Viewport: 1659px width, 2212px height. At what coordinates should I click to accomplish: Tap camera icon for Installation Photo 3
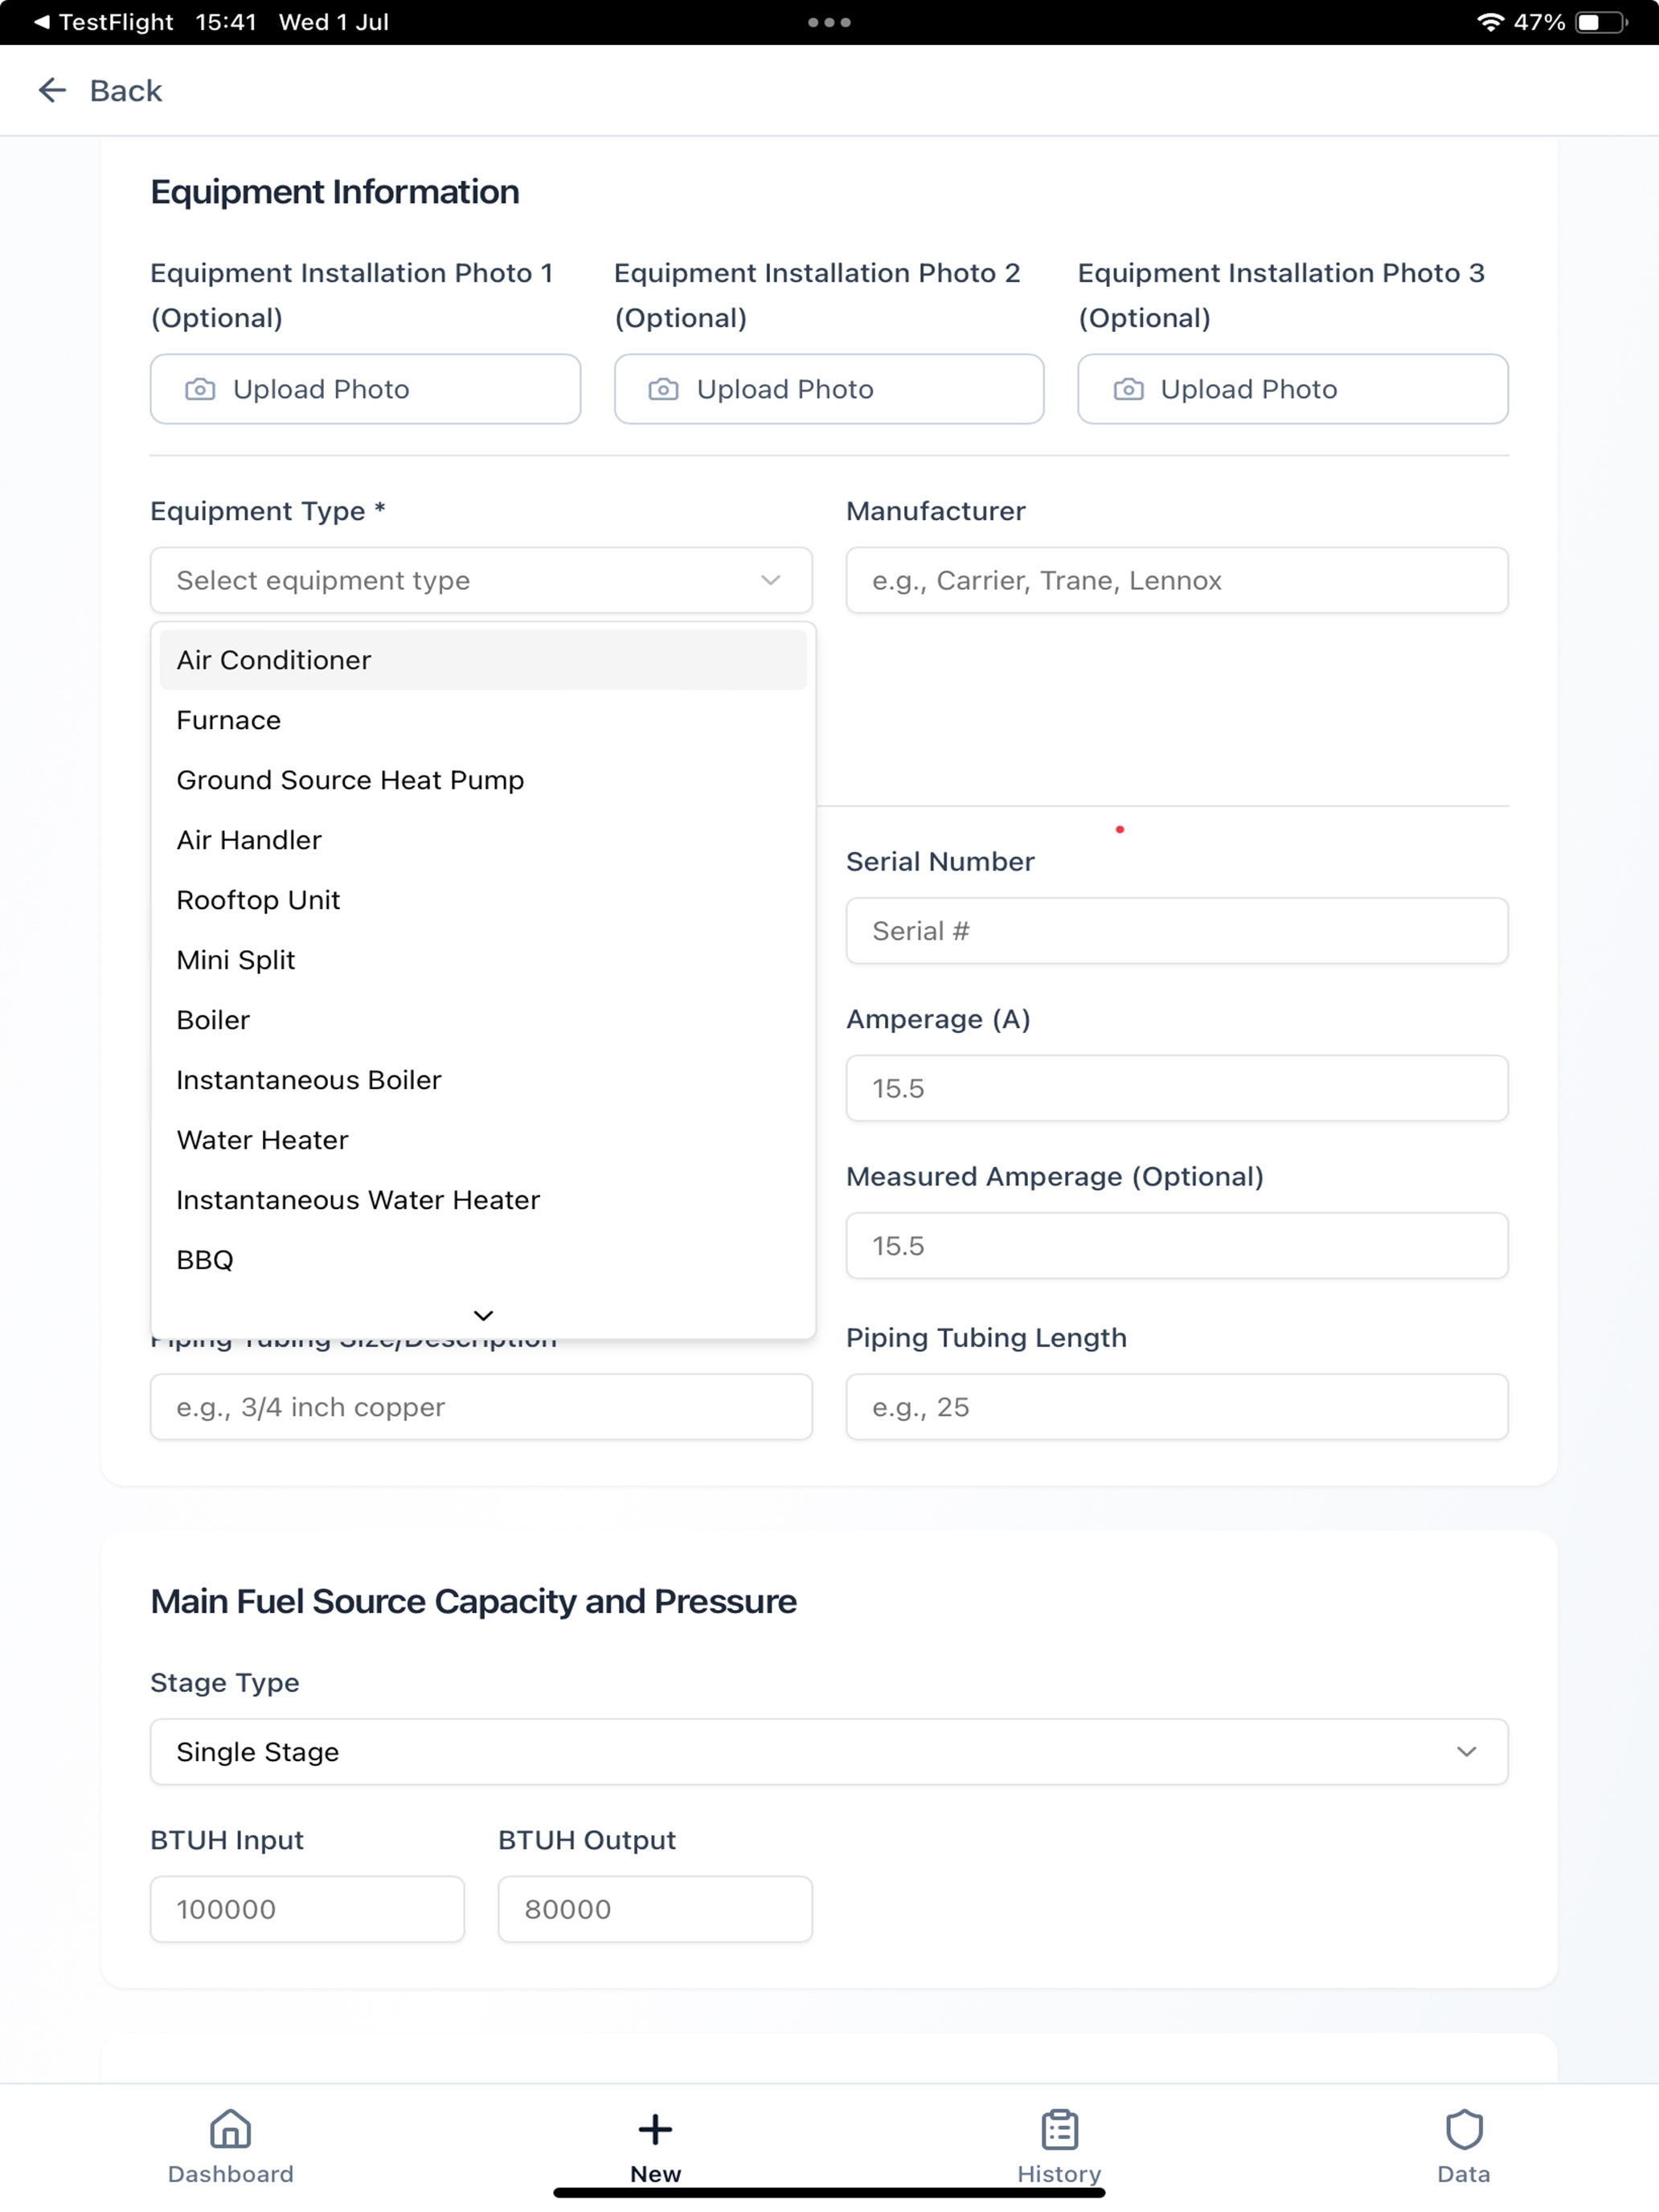click(x=1128, y=389)
